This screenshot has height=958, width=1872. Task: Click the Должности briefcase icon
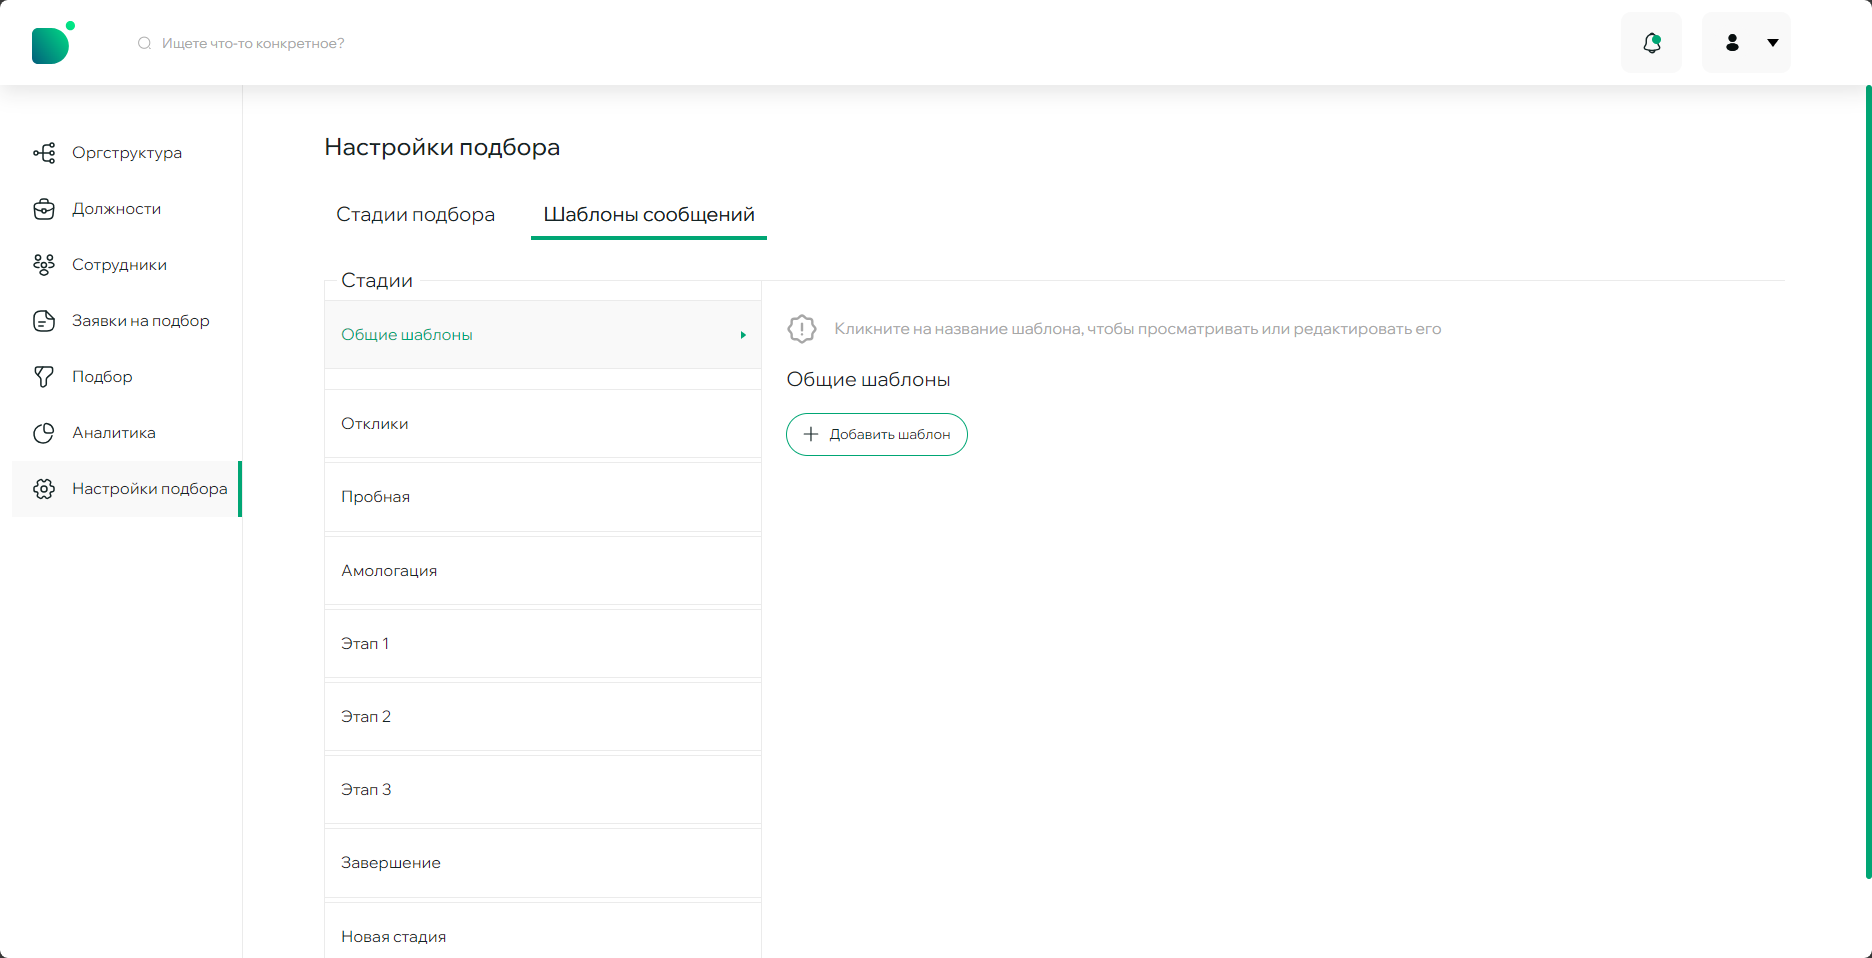click(44, 209)
